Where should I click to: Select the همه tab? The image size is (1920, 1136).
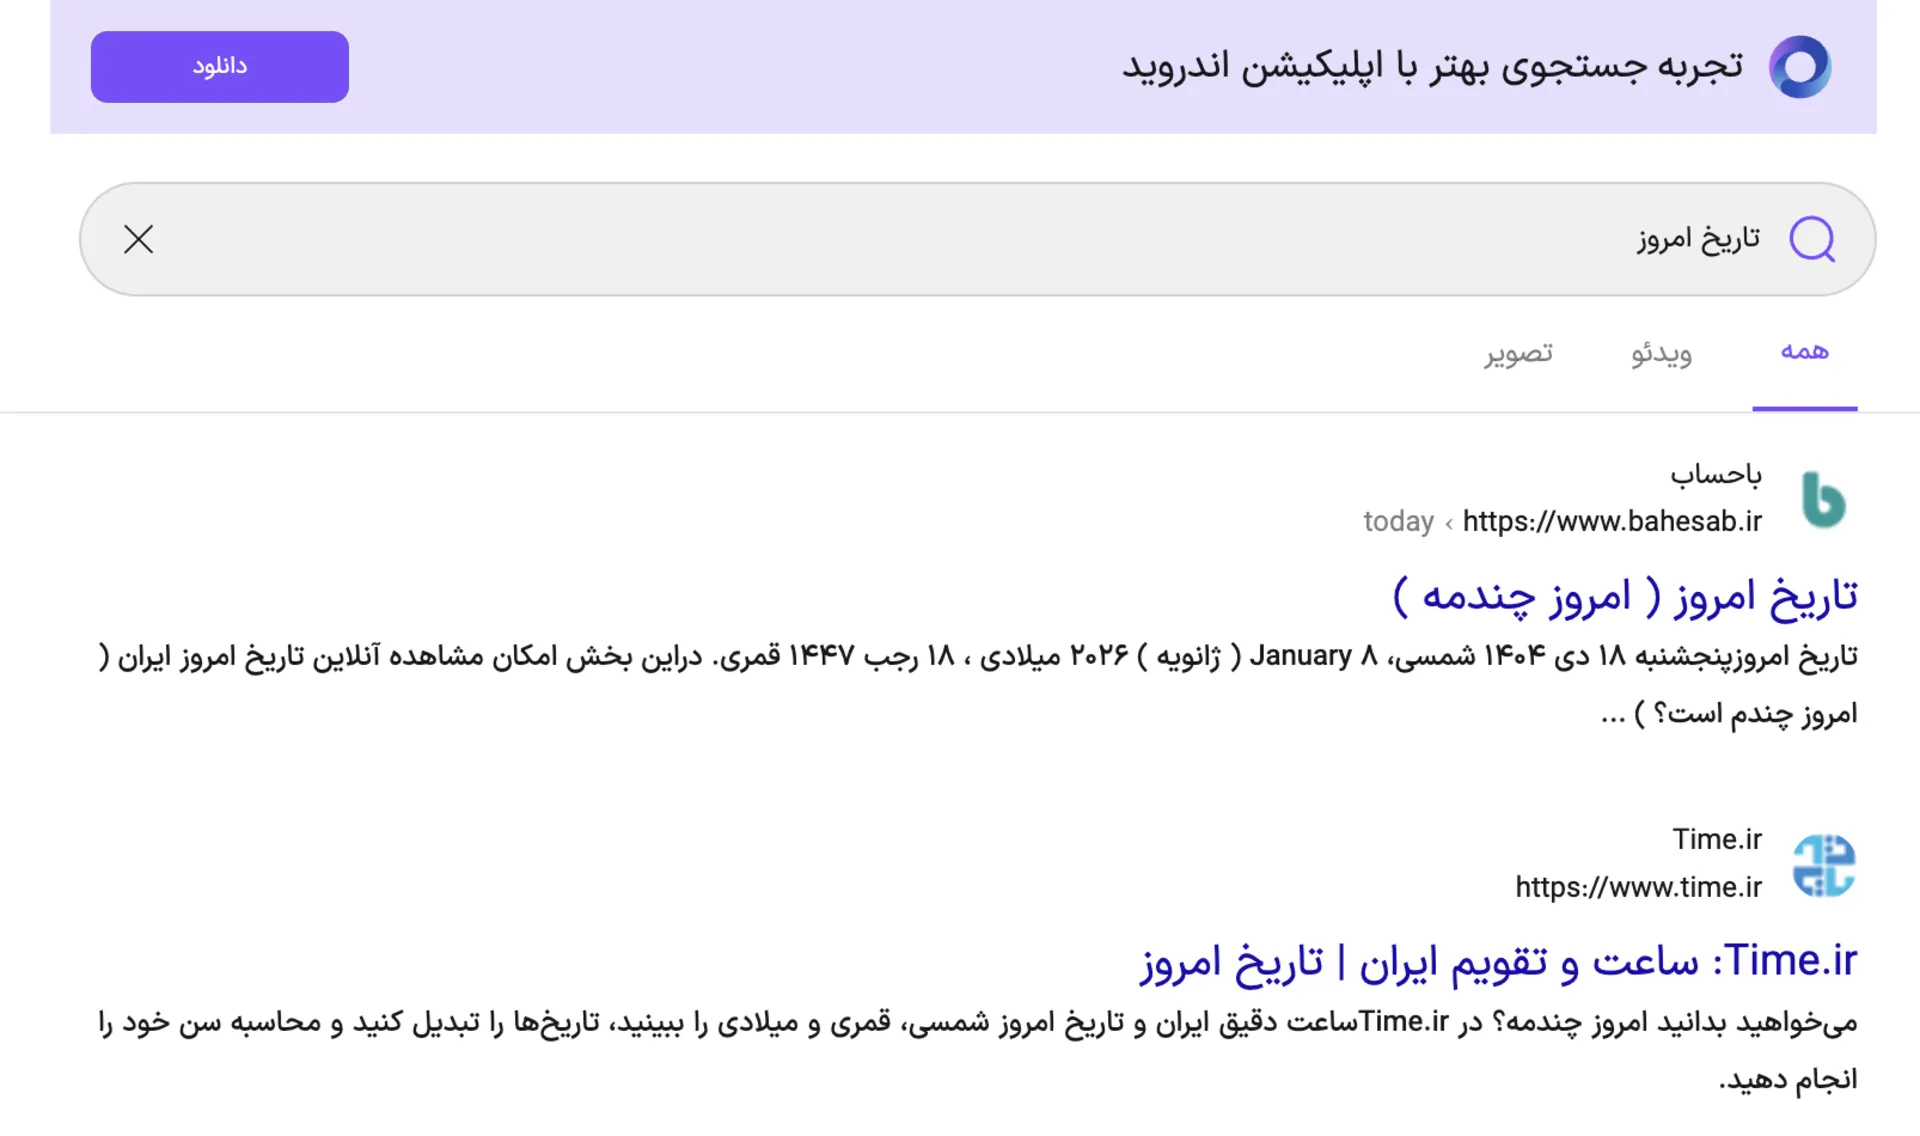1803,351
